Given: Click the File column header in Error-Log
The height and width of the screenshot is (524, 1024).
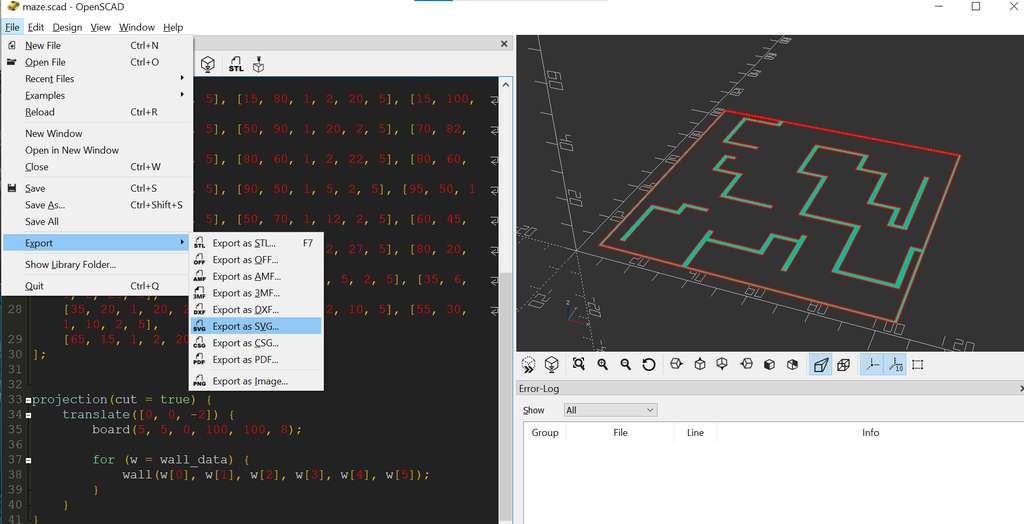Looking at the screenshot, I should tap(620, 433).
